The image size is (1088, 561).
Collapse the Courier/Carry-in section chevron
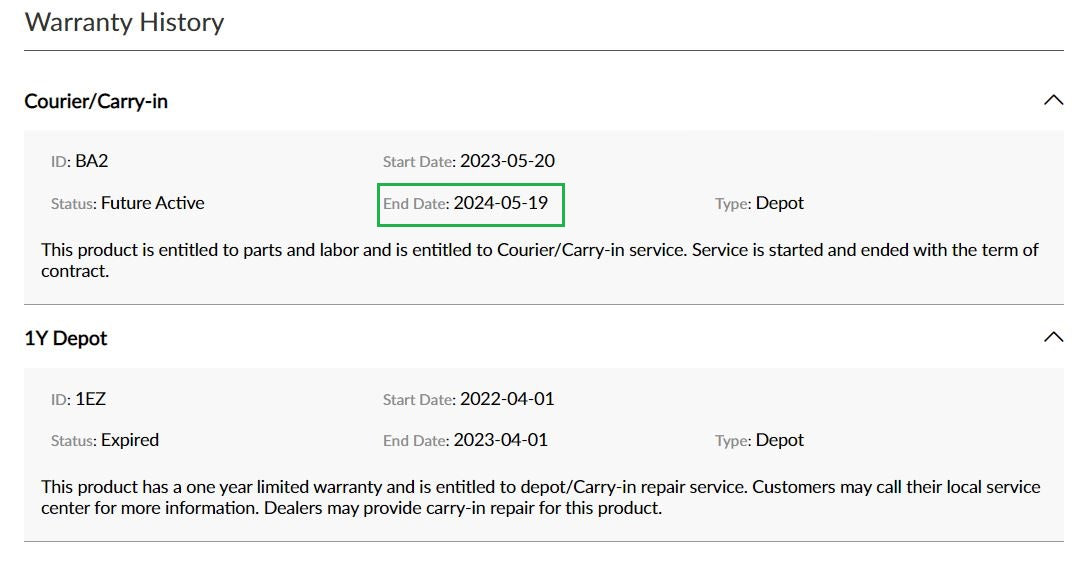coord(1053,101)
